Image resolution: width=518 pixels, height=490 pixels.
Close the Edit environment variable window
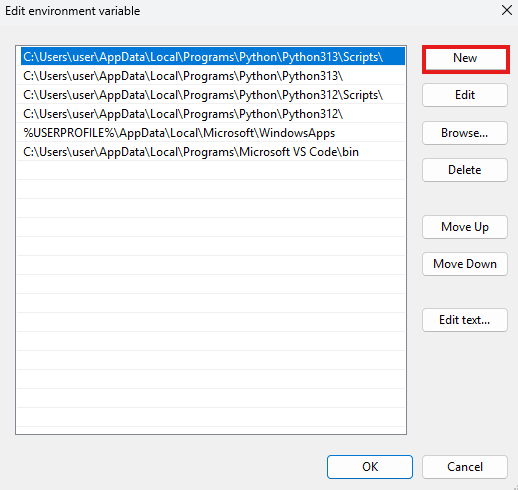tap(507, 10)
